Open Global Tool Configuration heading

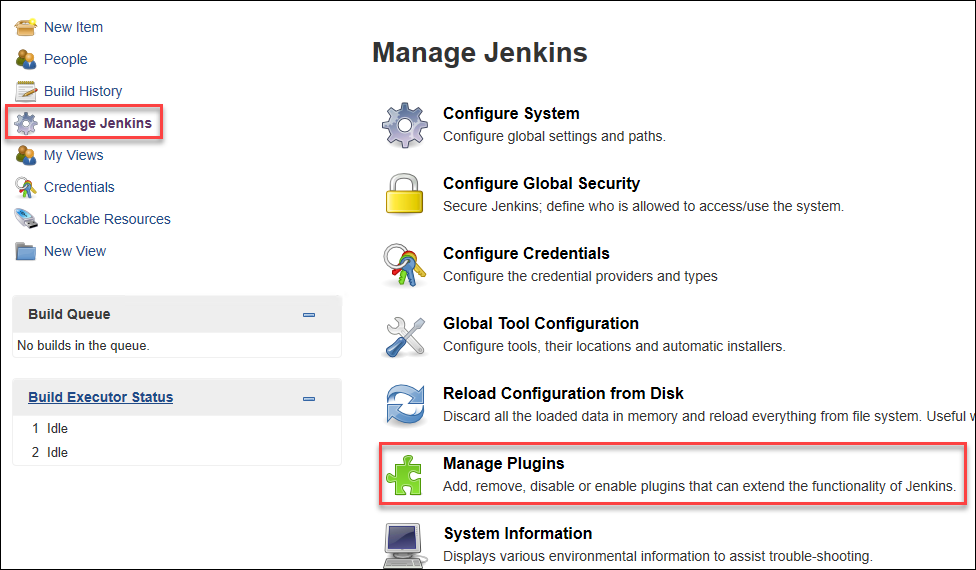pyautogui.click(x=541, y=323)
